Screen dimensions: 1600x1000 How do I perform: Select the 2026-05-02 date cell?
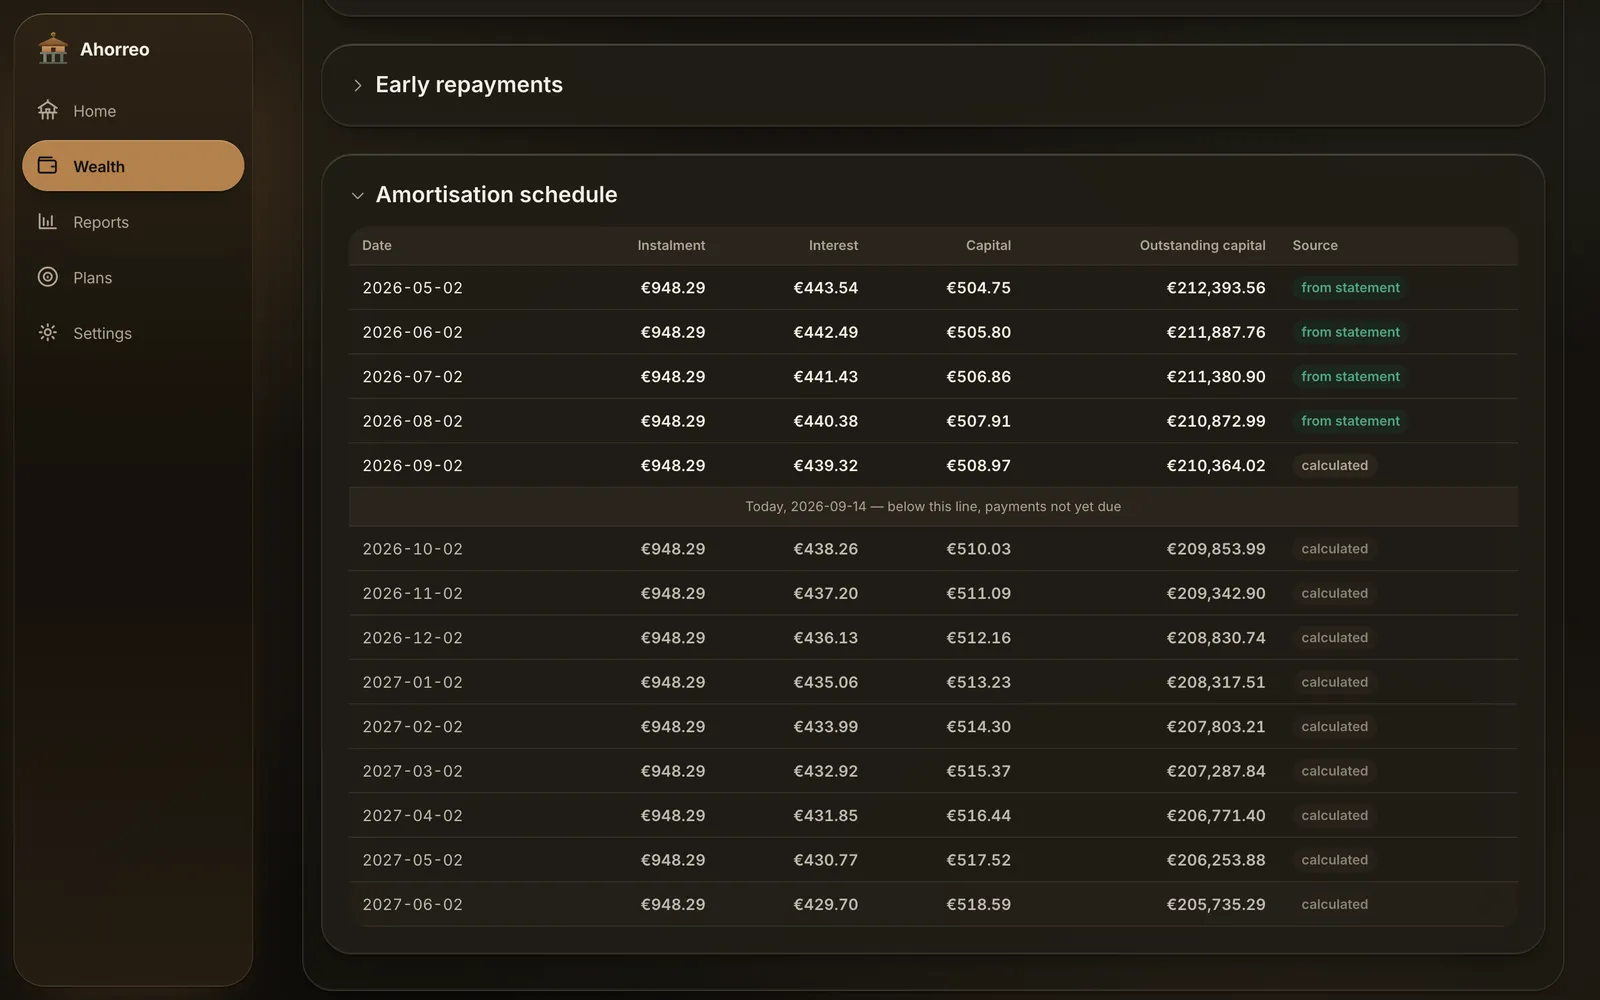pyautogui.click(x=412, y=288)
